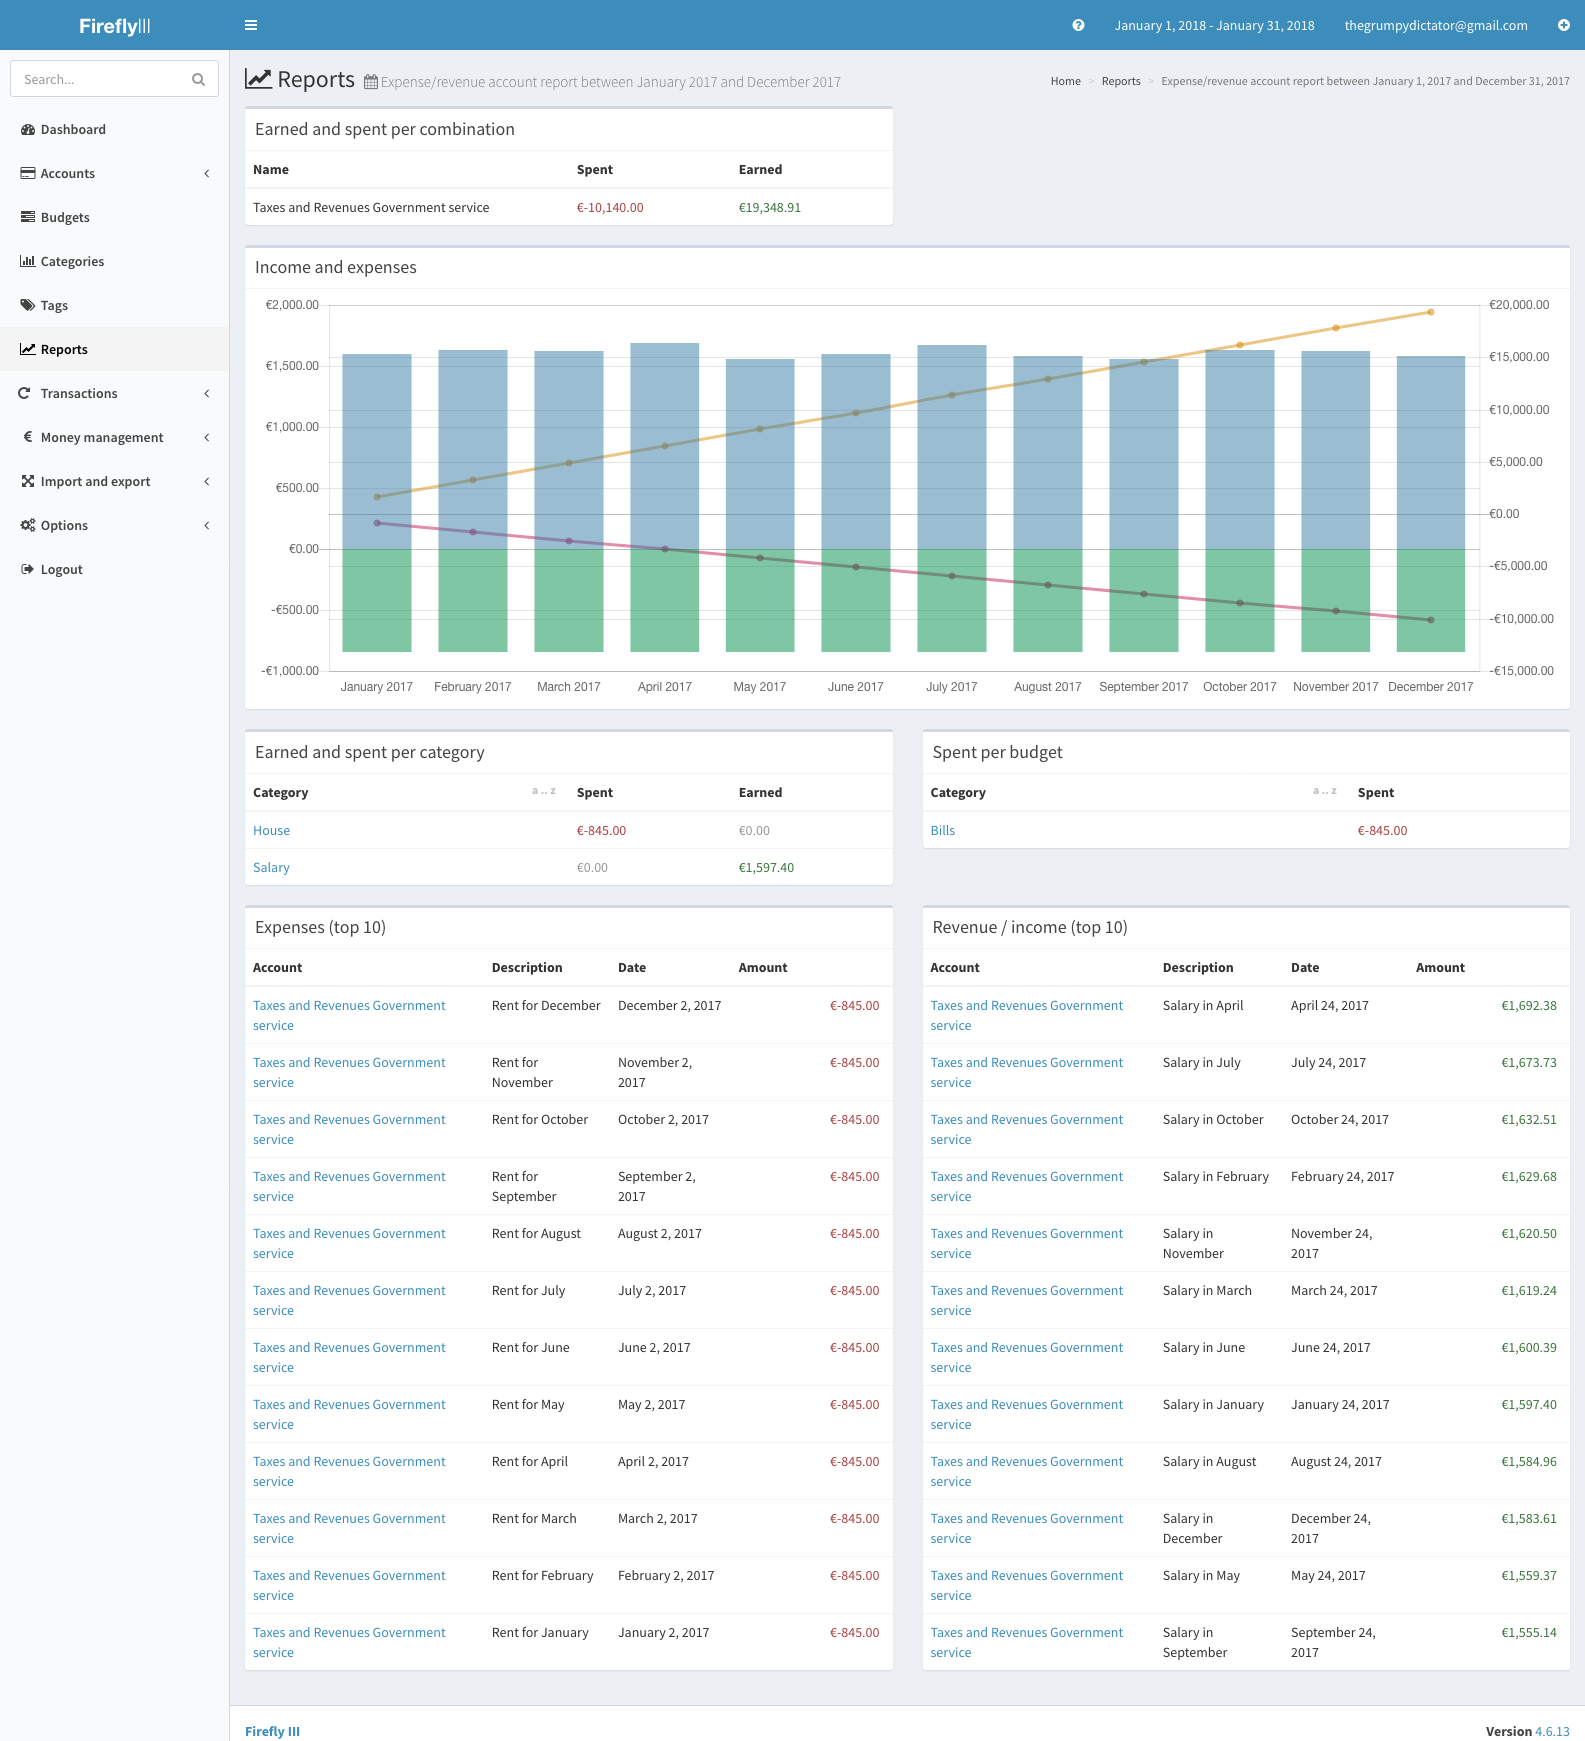This screenshot has width=1585, height=1741.
Task: Click the hamburger sidebar toggle icon
Action: tap(251, 25)
